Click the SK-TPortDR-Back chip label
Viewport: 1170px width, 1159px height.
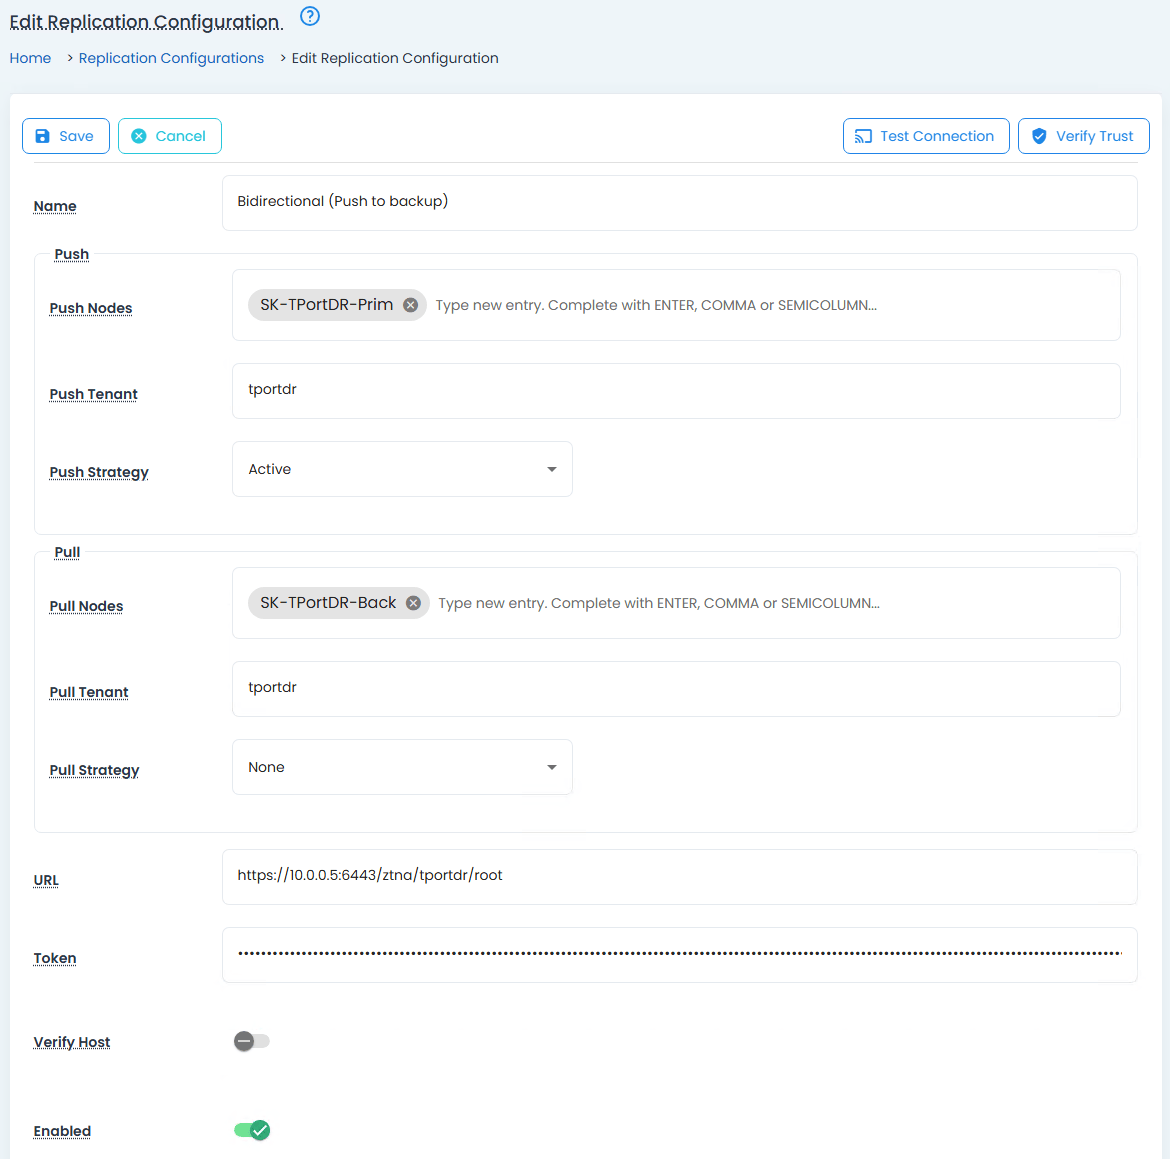click(328, 602)
